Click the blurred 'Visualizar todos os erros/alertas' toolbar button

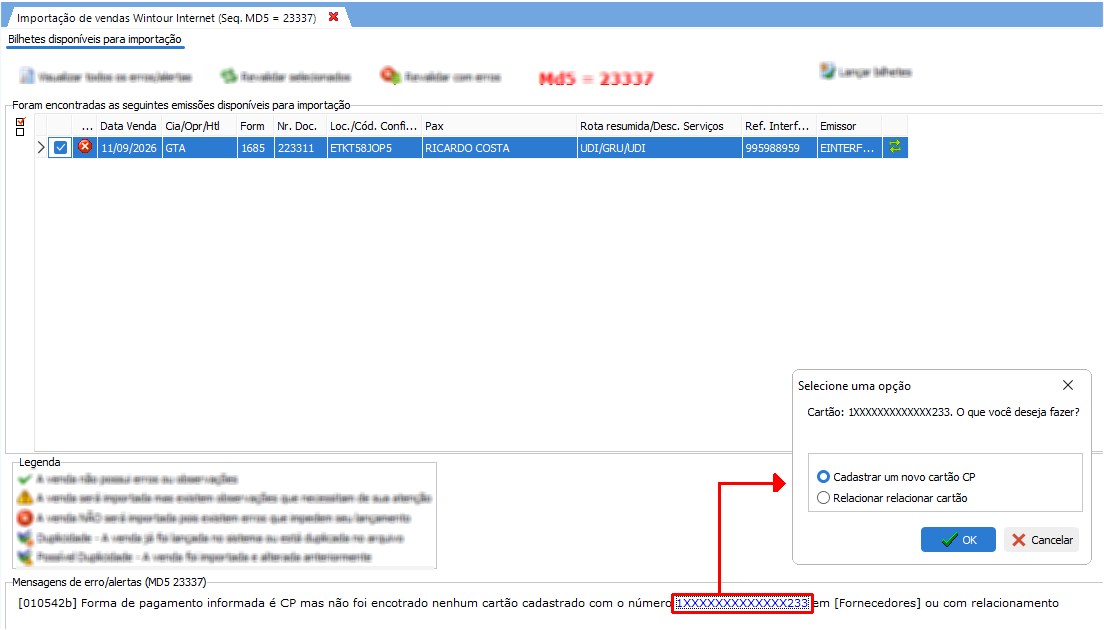coord(106,76)
